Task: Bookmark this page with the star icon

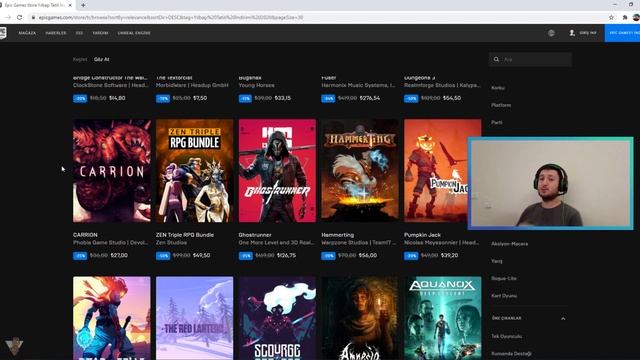Action: click(611, 18)
